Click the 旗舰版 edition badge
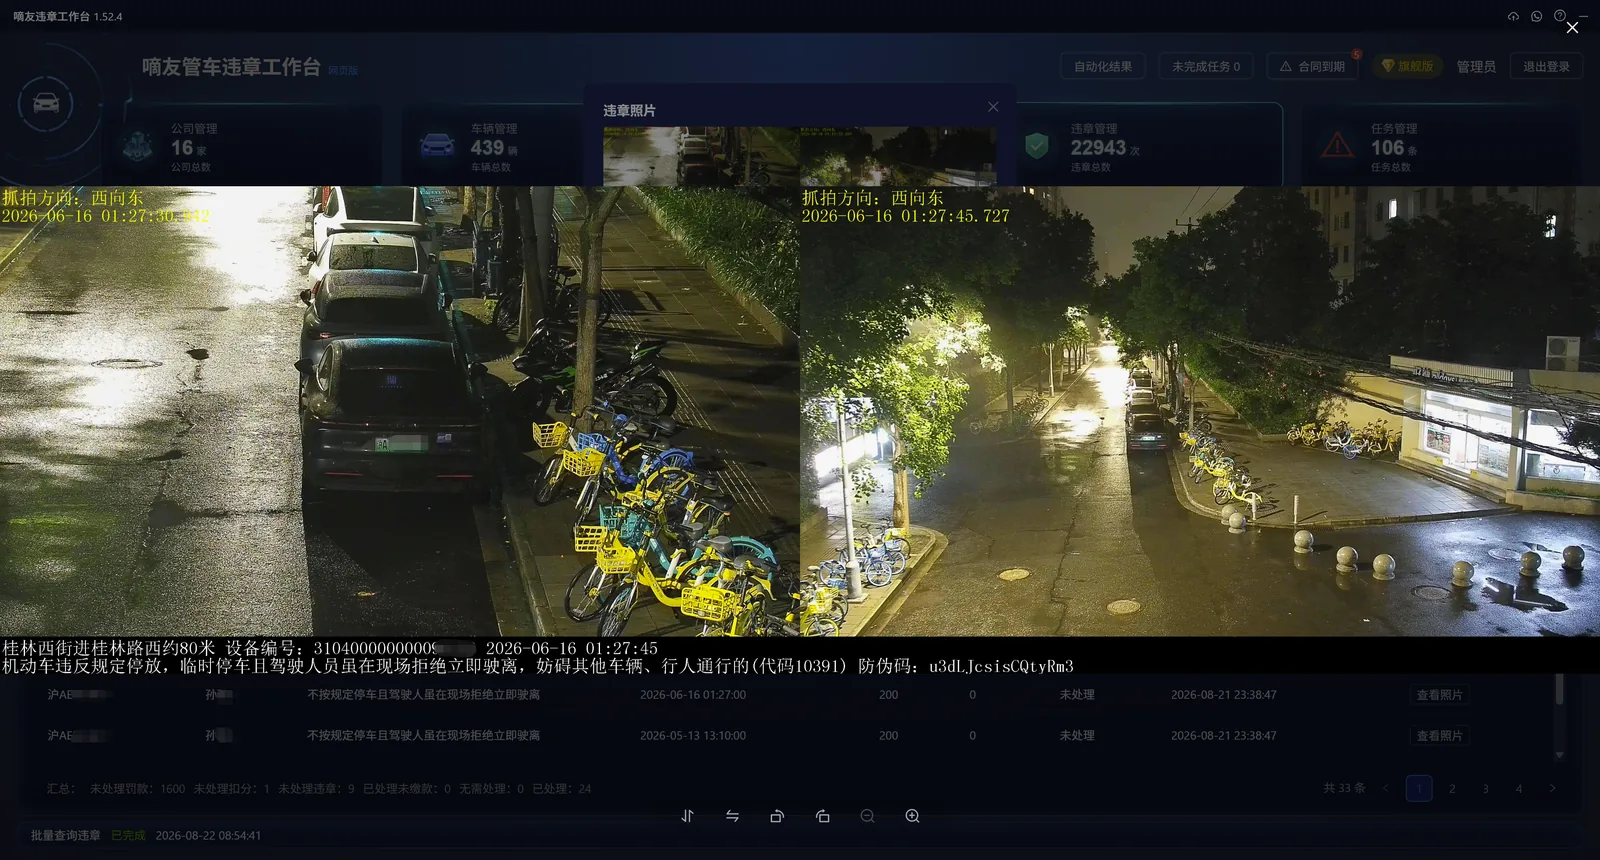Image resolution: width=1600 pixels, height=860 pixels. [1407, 66]
